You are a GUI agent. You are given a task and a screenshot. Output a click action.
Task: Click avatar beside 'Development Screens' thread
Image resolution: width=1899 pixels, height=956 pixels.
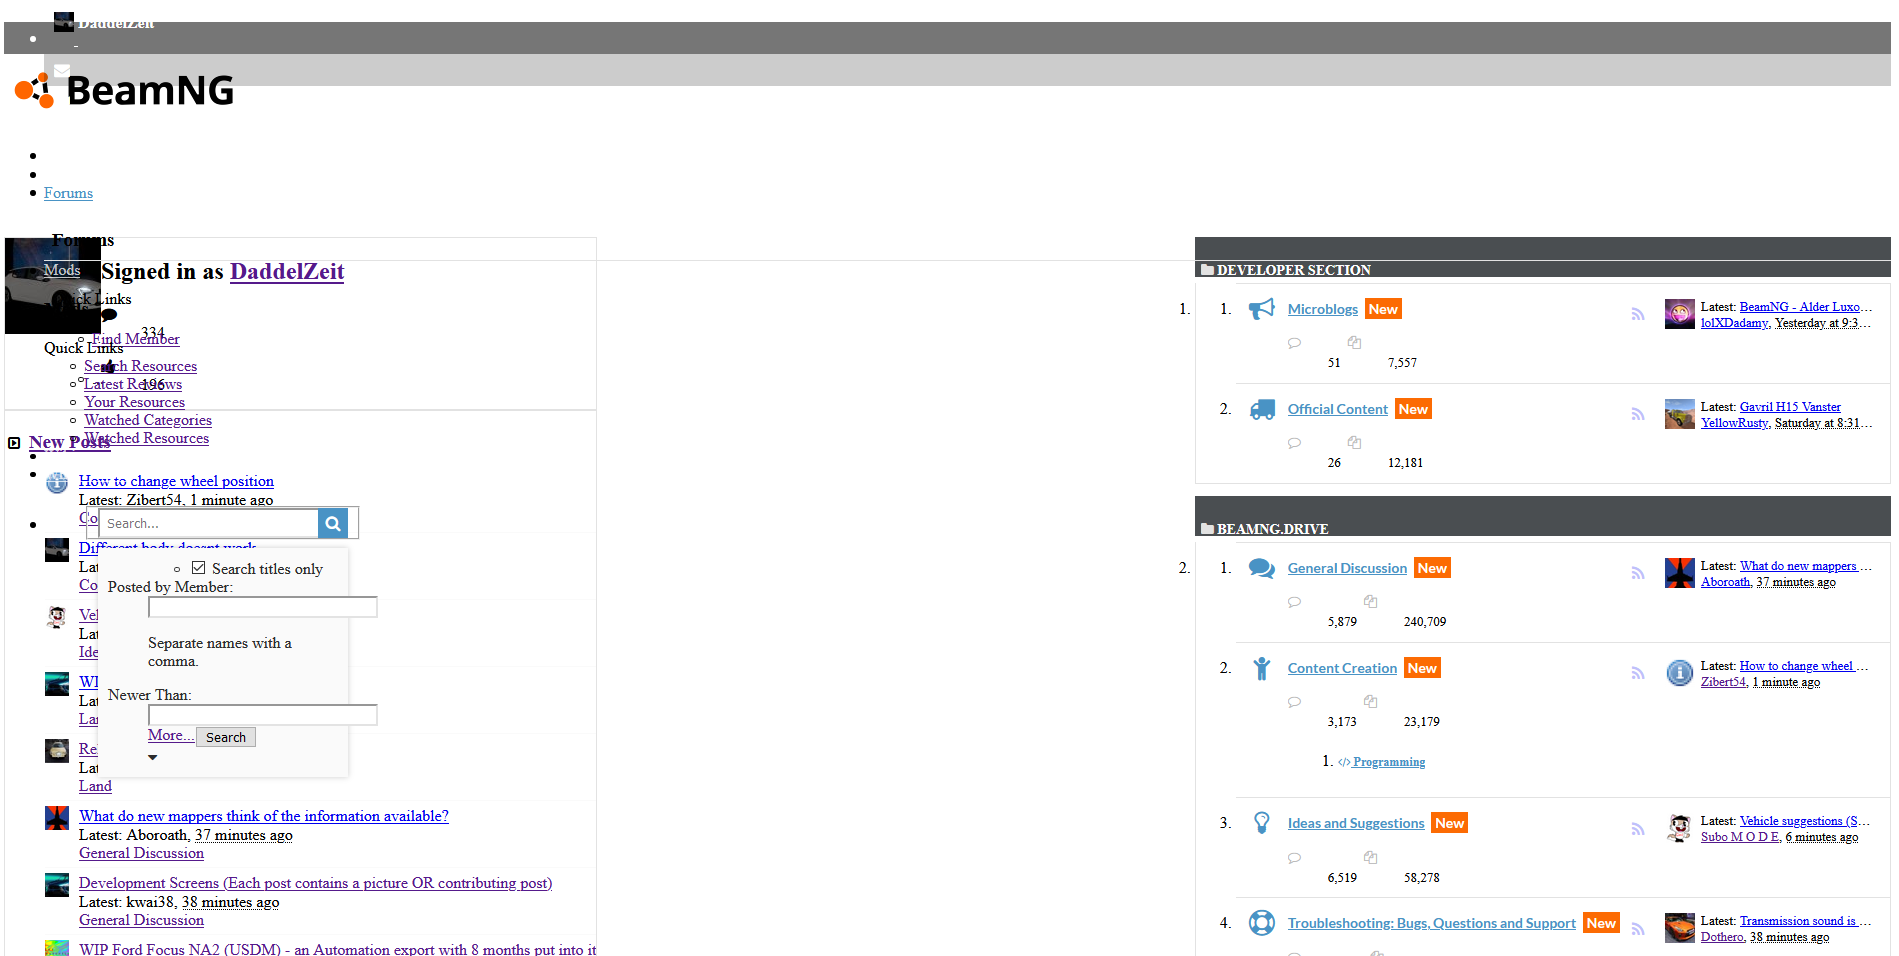coord(57,885)
